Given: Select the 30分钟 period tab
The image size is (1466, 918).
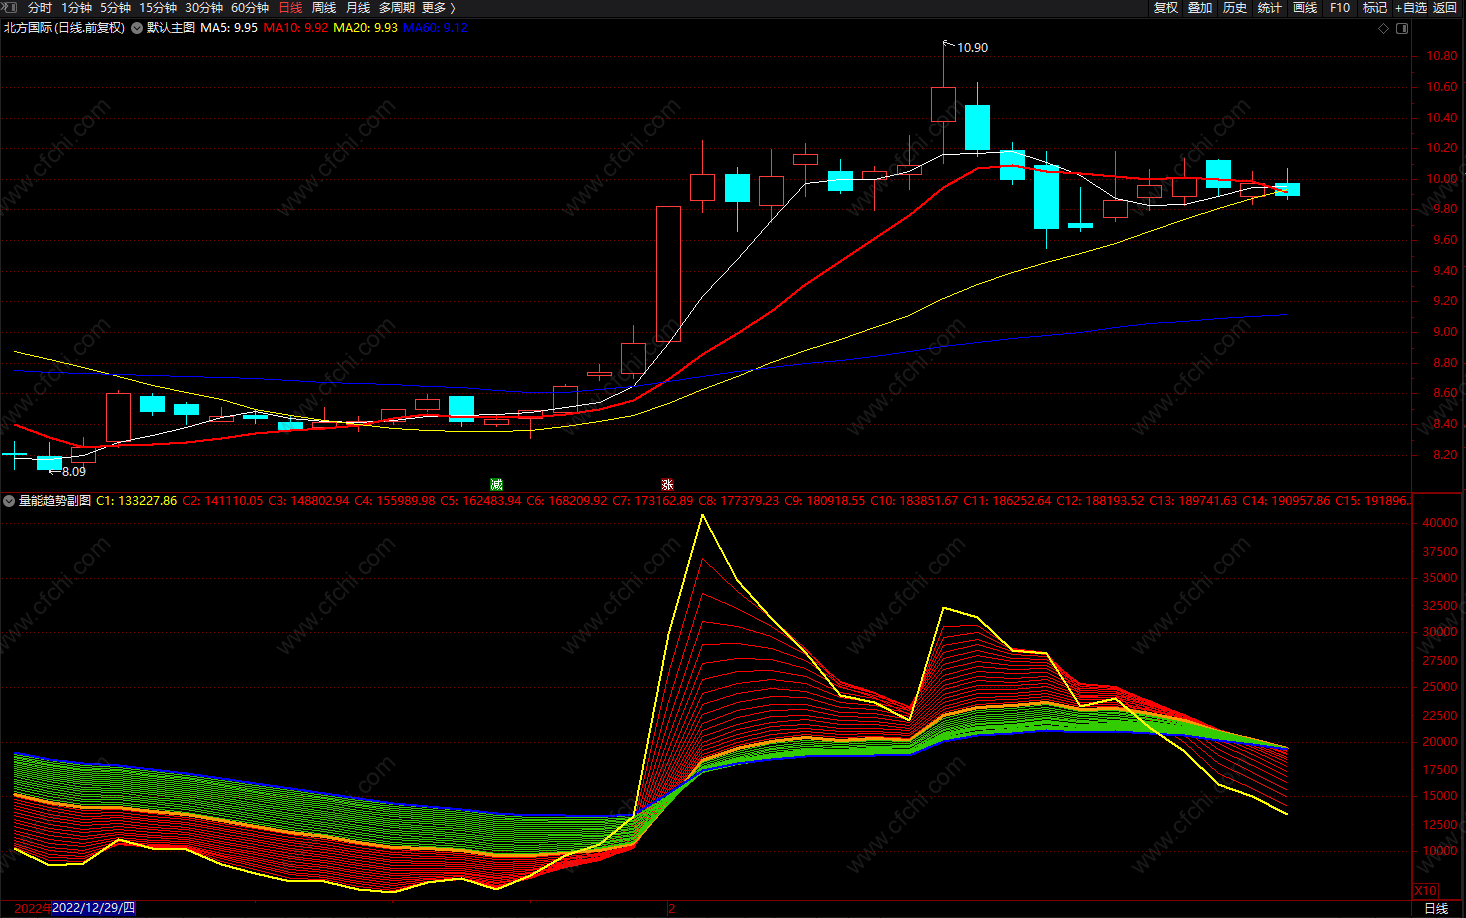Looking at the screenshot, I should point(203,7).
